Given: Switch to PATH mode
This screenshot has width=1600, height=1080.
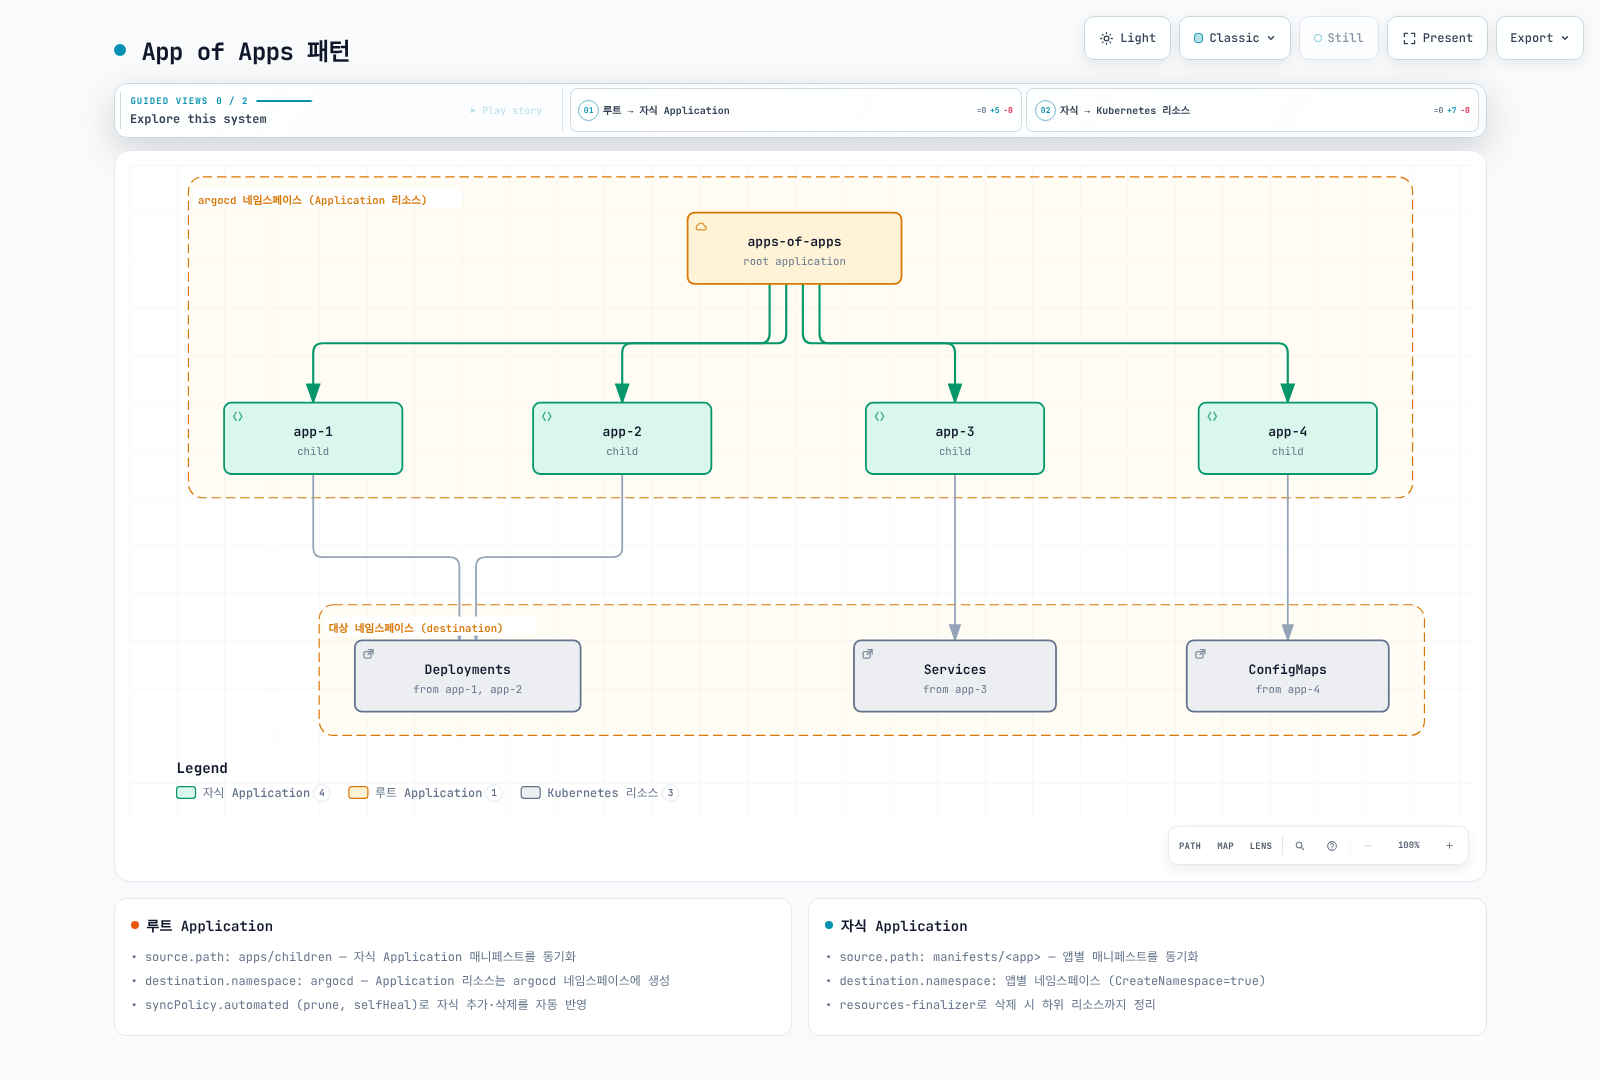Looking at the screenshot, I should click(x=1190, y=846).
